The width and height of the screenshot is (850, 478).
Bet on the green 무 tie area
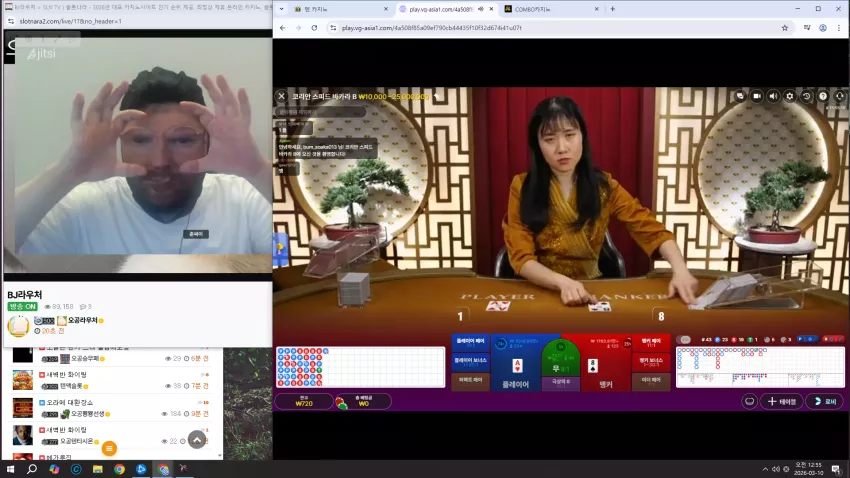point(561,359)
